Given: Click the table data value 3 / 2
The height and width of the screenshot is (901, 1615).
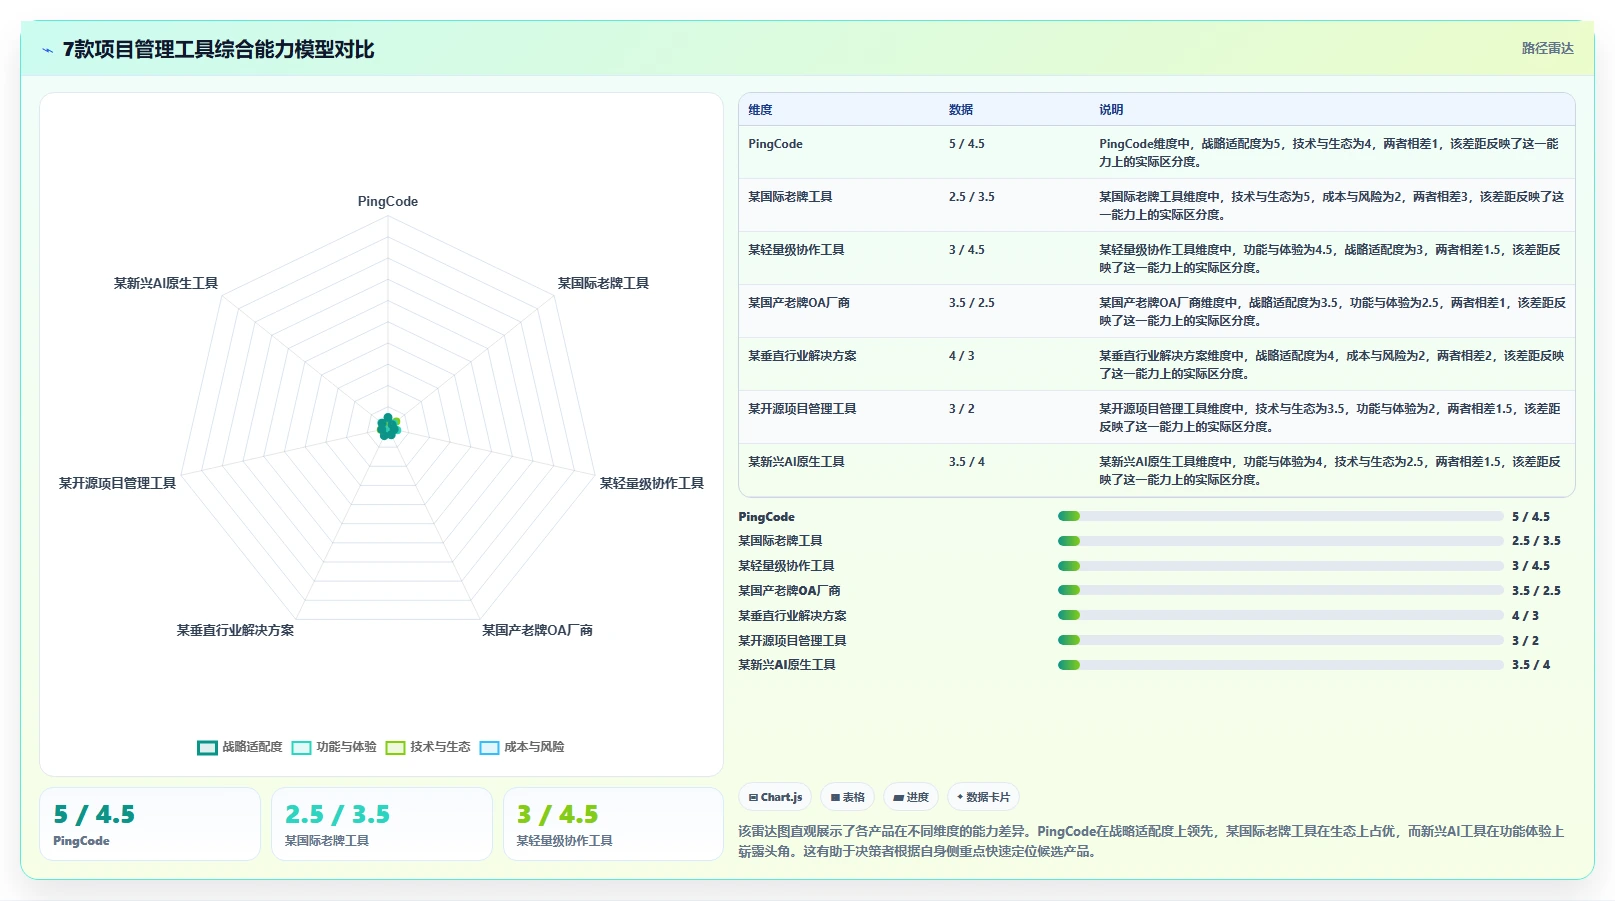Looking at the screenshot, I should tap(962, 409).
